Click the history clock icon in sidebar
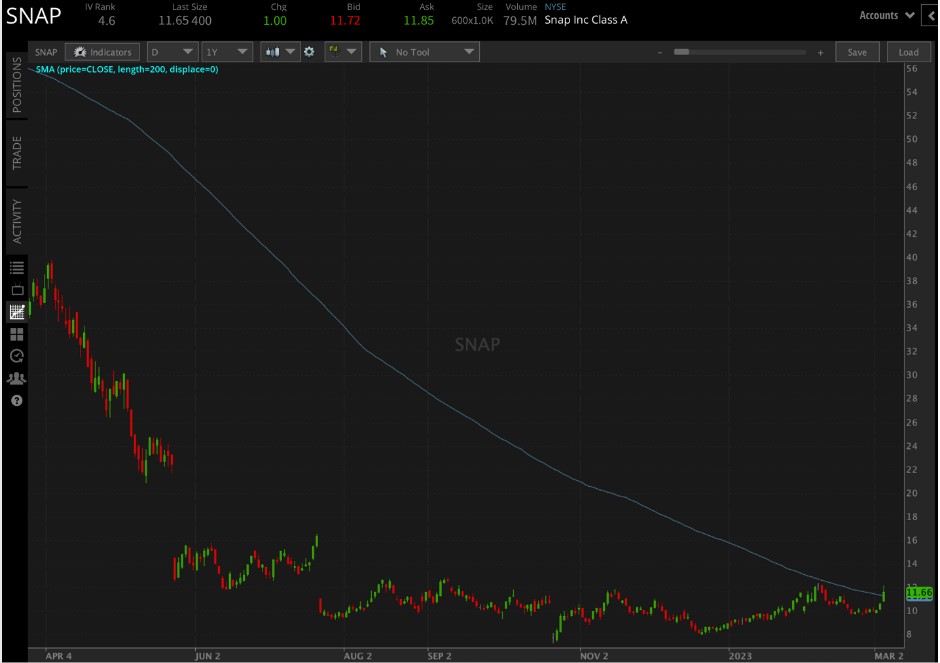The width and height of the screenshot is (940, 663). (x=16, y=356)
